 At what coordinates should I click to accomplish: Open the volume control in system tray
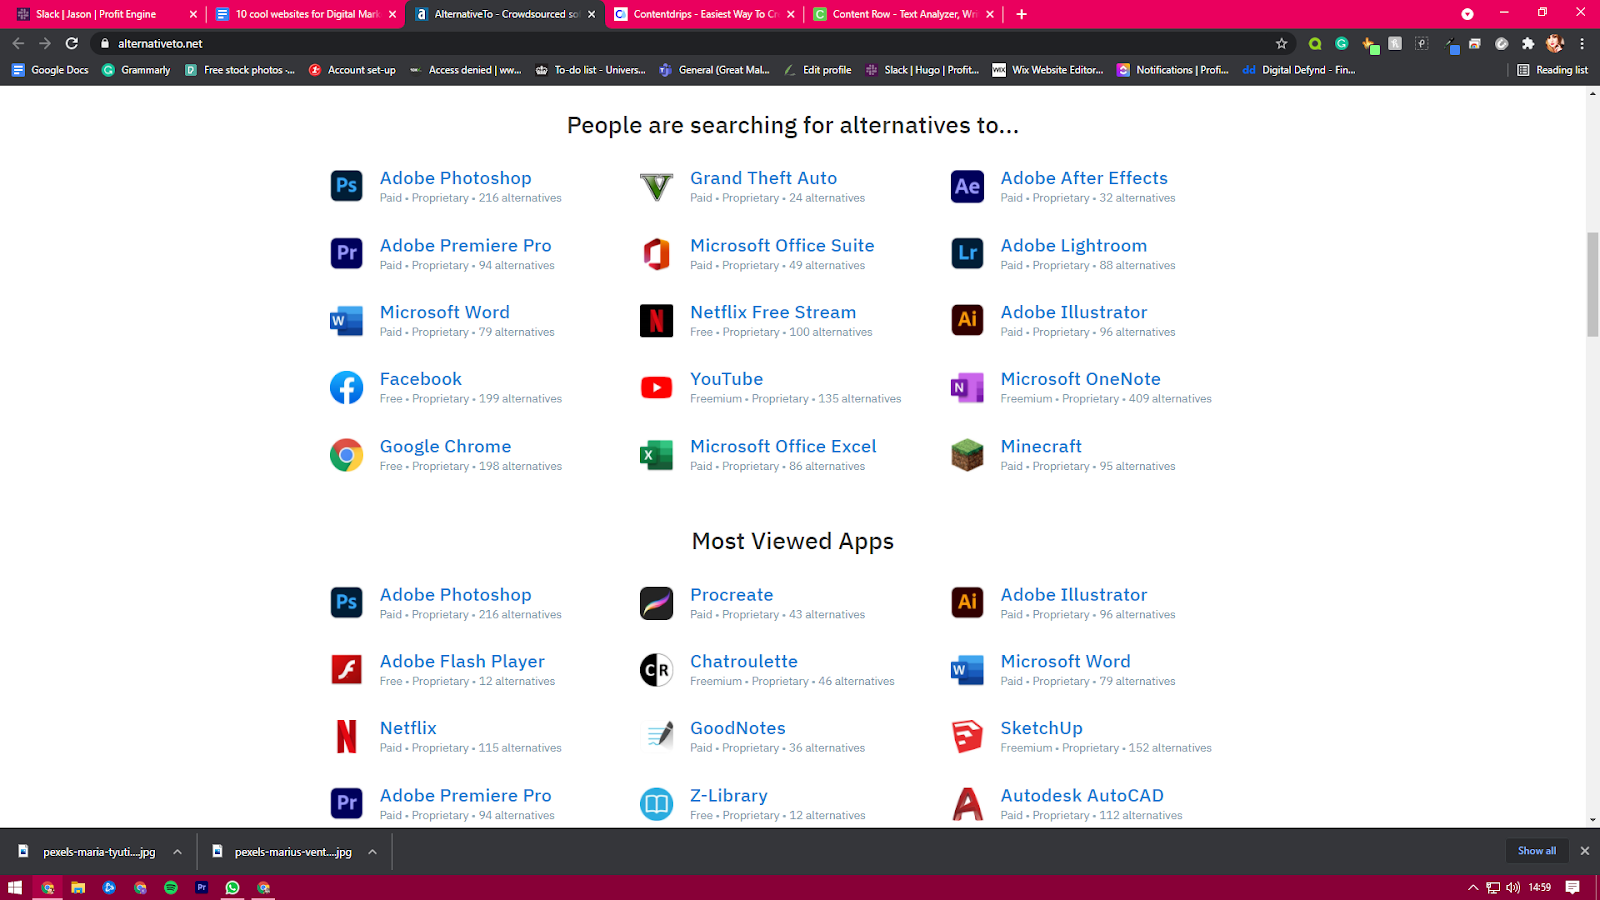[1513, 887]
